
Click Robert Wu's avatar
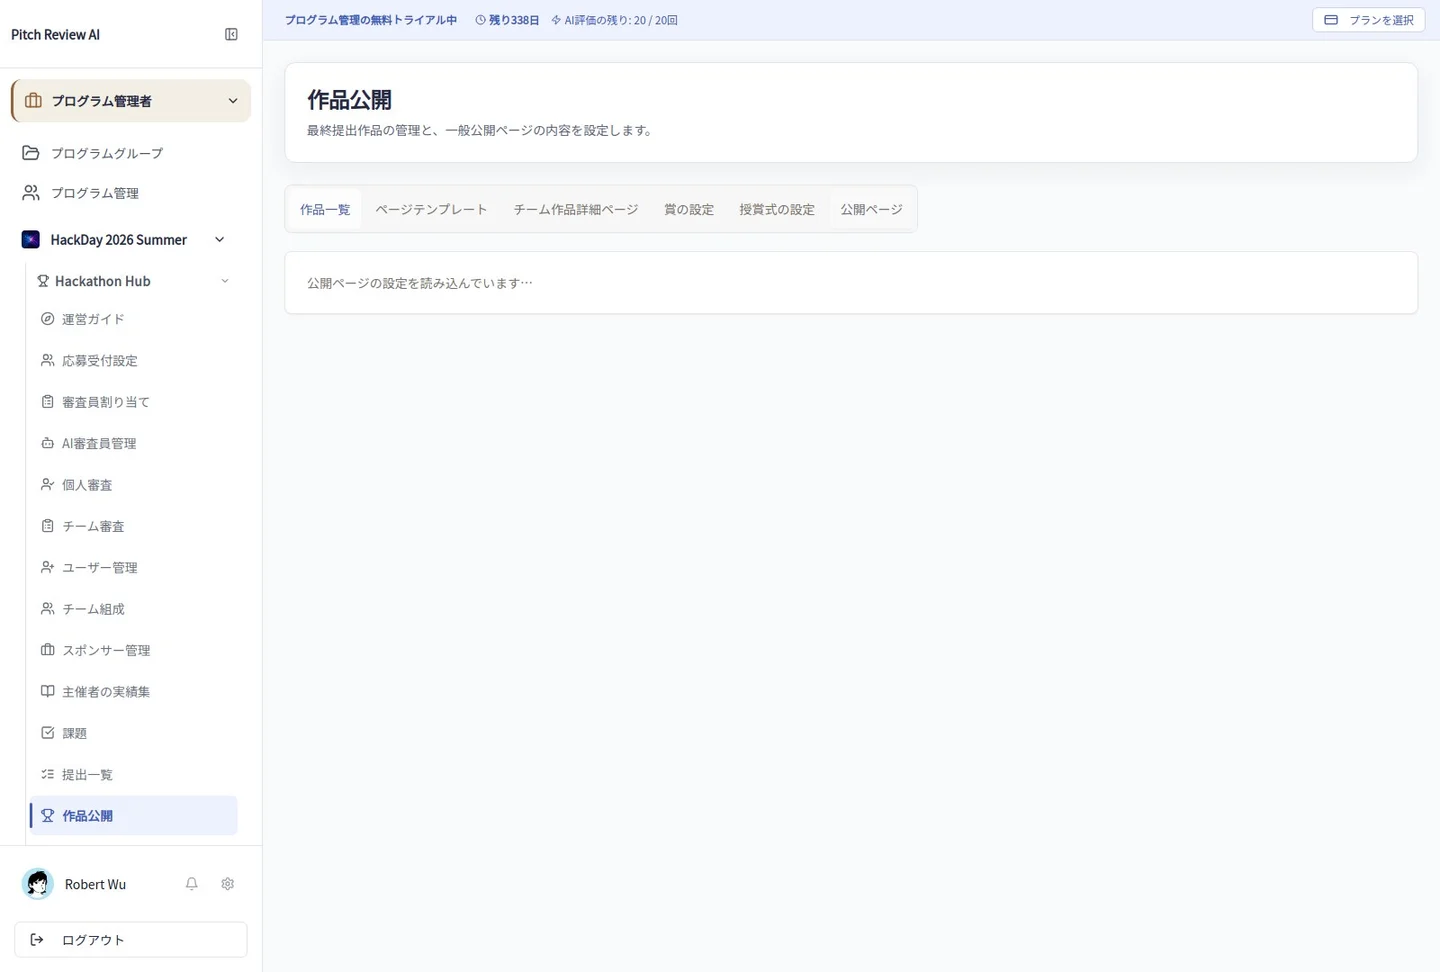38,884
